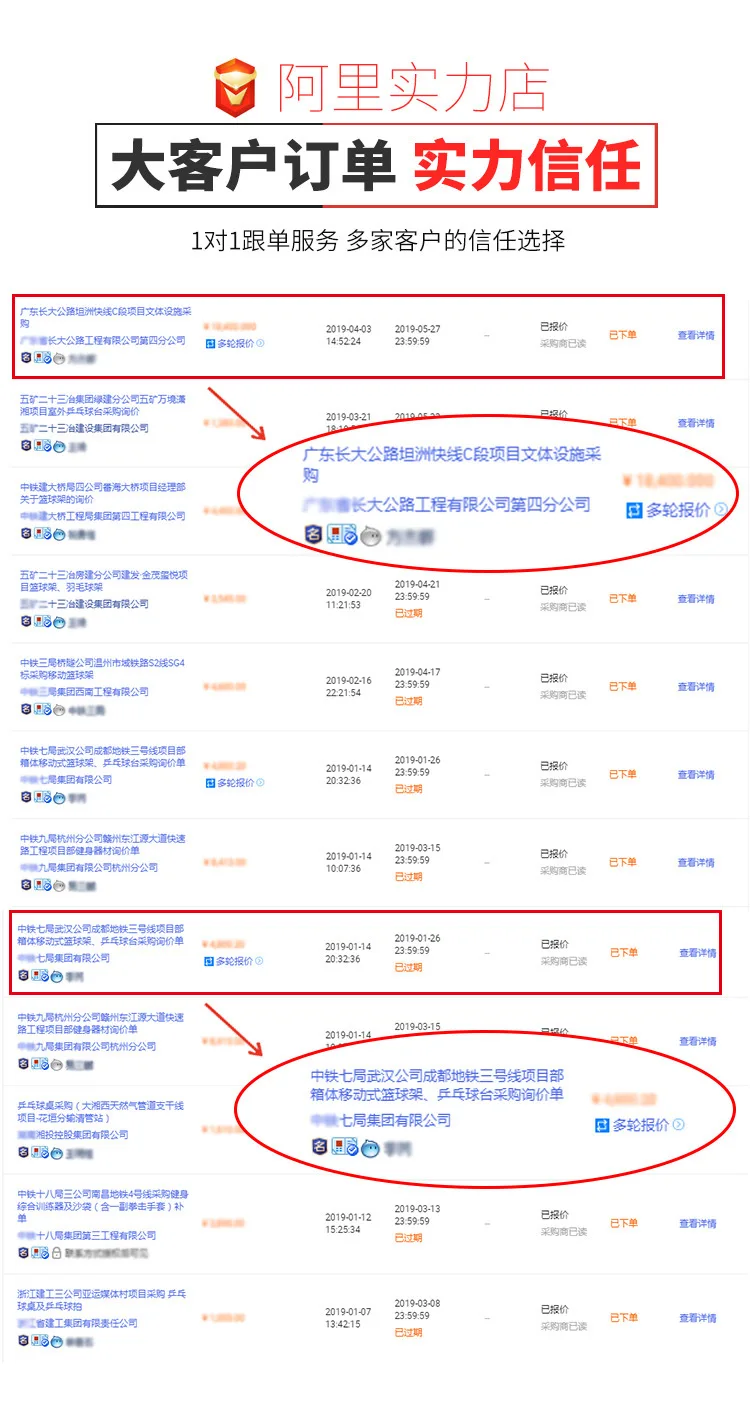750x1411 pixels.
Task: Click large Wangwang icon in enlarged 广东长大 callout
Action: [x=371, y=536]
